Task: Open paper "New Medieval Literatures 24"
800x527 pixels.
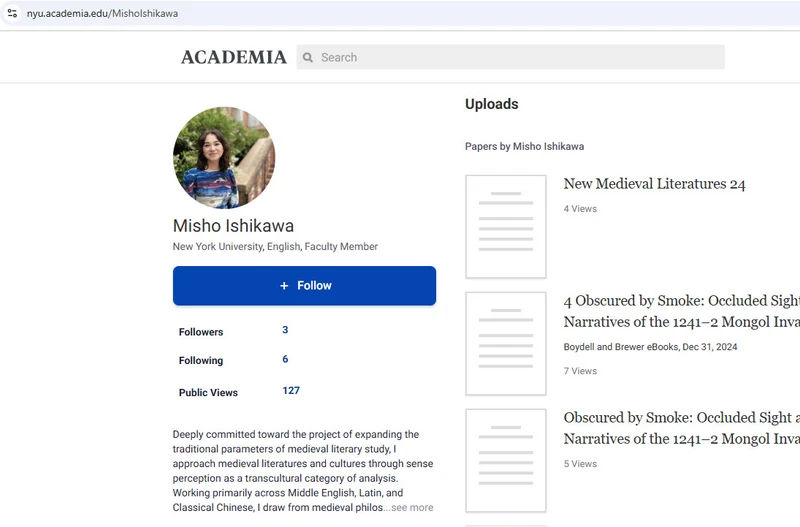Action: [x=654, y=184]
